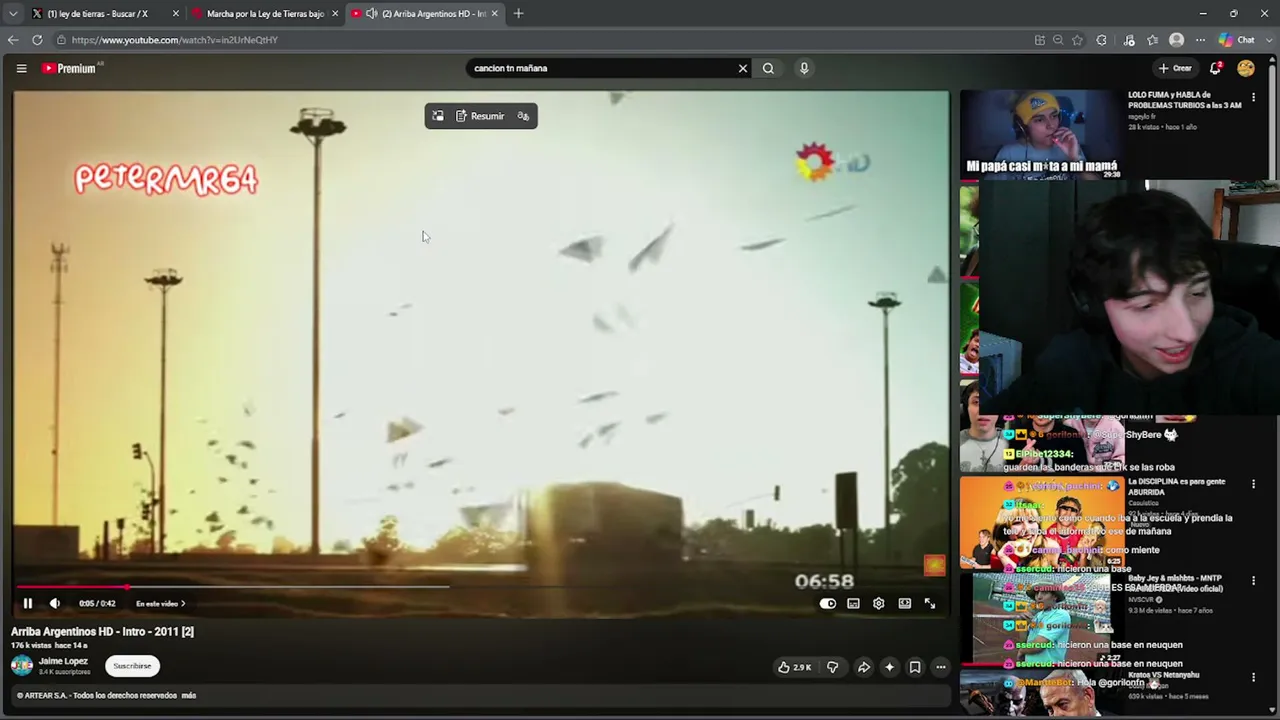
Task: Open the sparkle Ask button
Action: pos(889,667)
